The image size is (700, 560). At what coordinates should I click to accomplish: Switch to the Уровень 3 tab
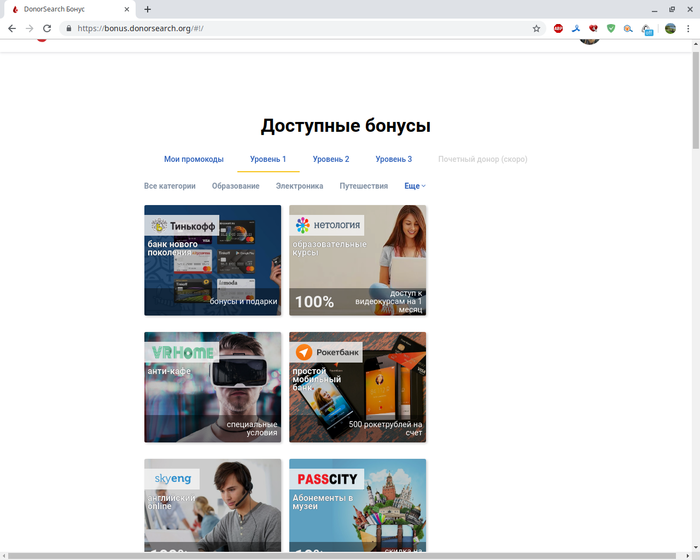coord(394,159)
